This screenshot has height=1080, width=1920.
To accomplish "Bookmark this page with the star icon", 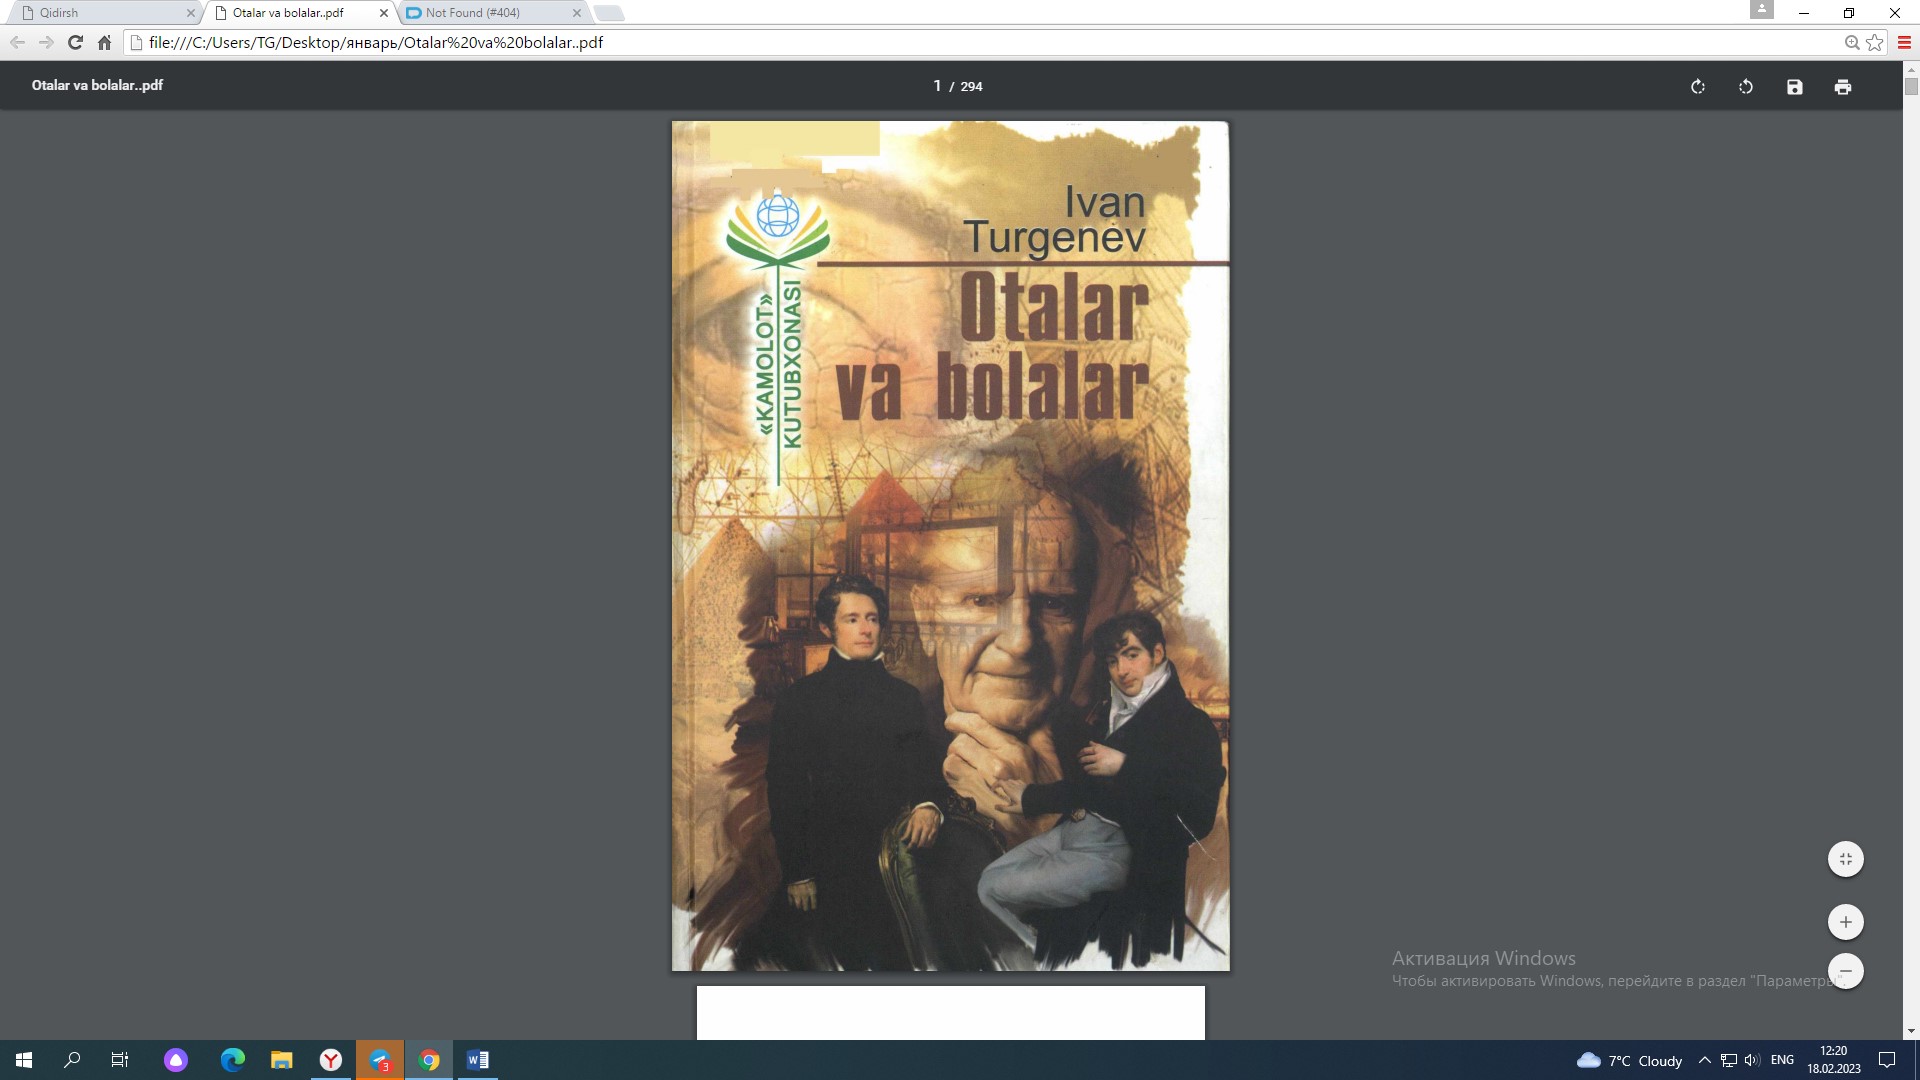I will click(x=1875, y=43).
